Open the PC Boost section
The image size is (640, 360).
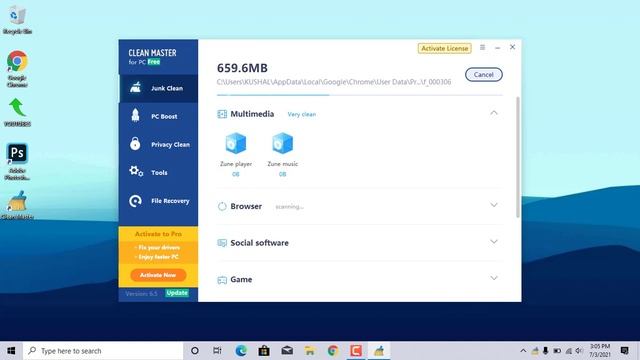(x=158, y=116)
